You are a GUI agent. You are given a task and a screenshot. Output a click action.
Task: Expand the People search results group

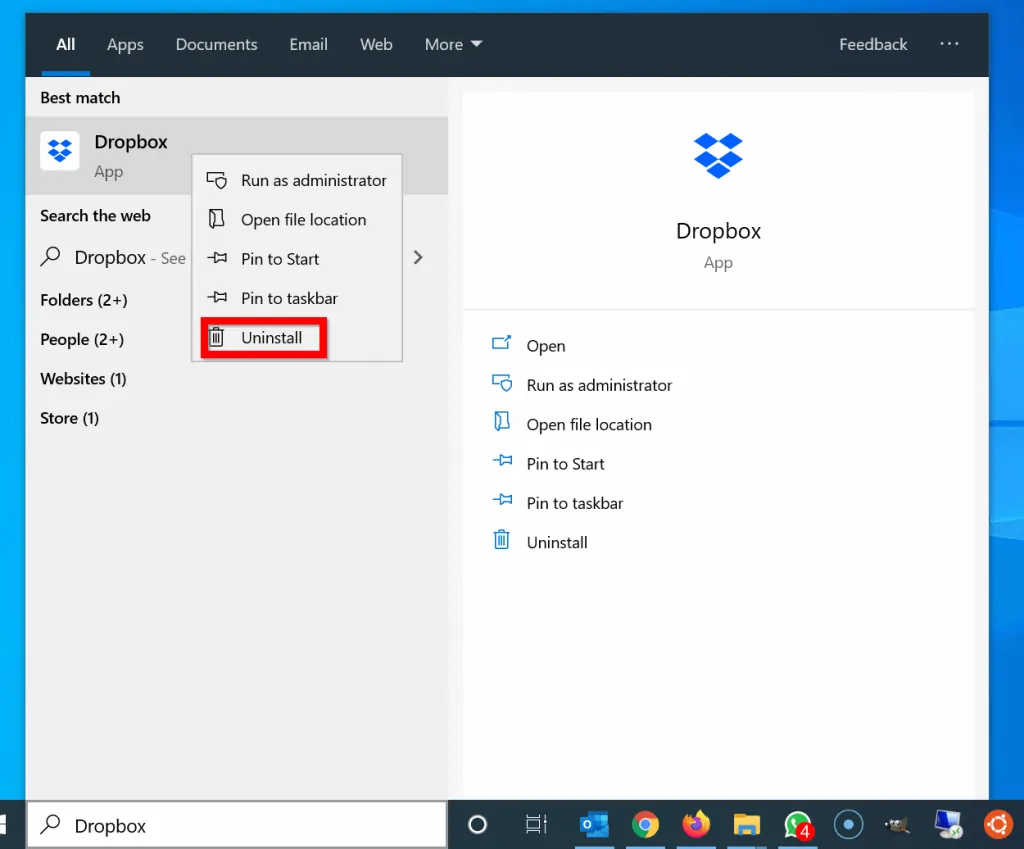pos(81,339)
